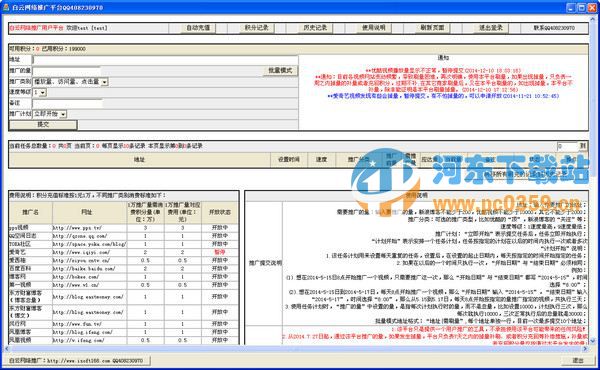
Task: Maximize the 白云网络推广平台 window
Action: [x=581, y=7]
